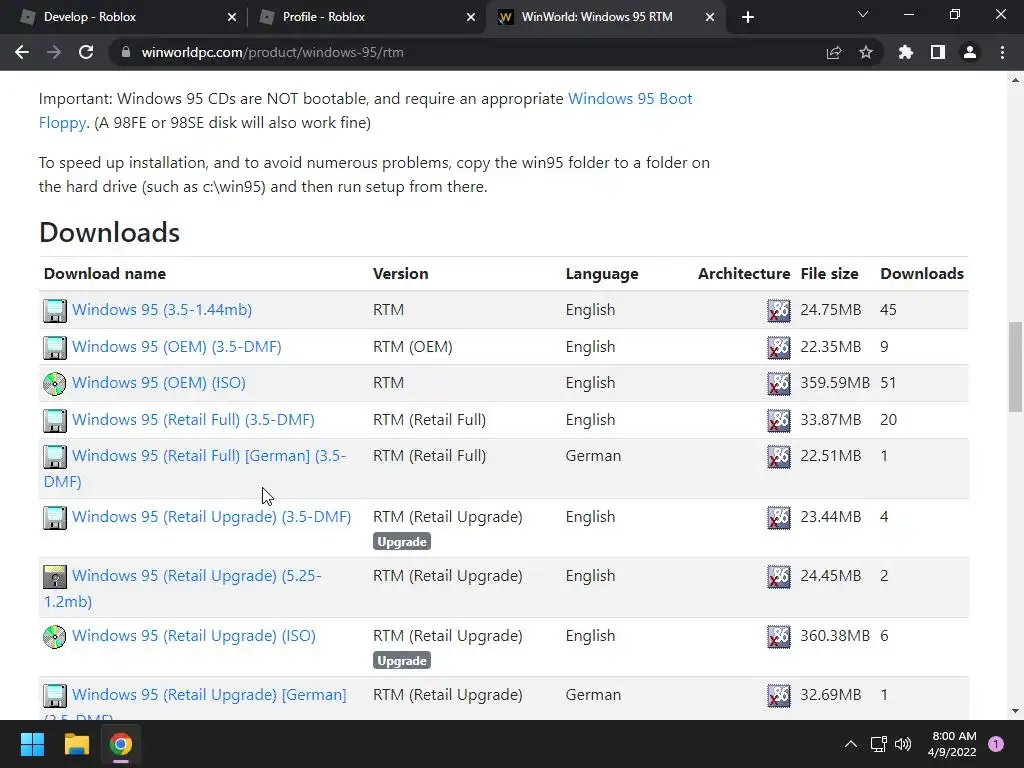Click the x86 architecture icon in the 359.59MB row

click(778, 383)
